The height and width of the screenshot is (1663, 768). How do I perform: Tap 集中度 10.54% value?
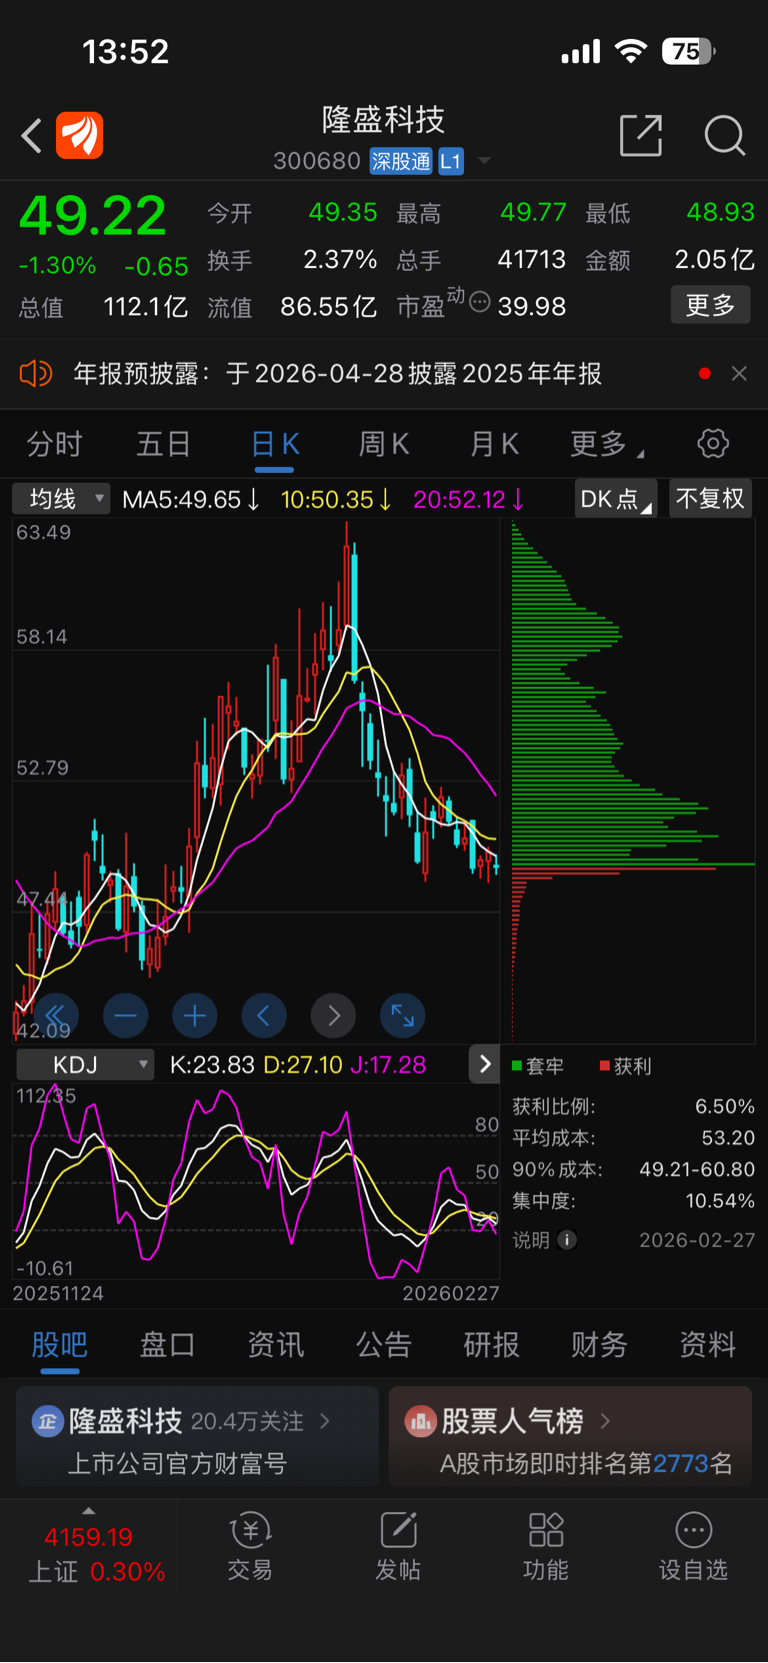pos(720,1200)
